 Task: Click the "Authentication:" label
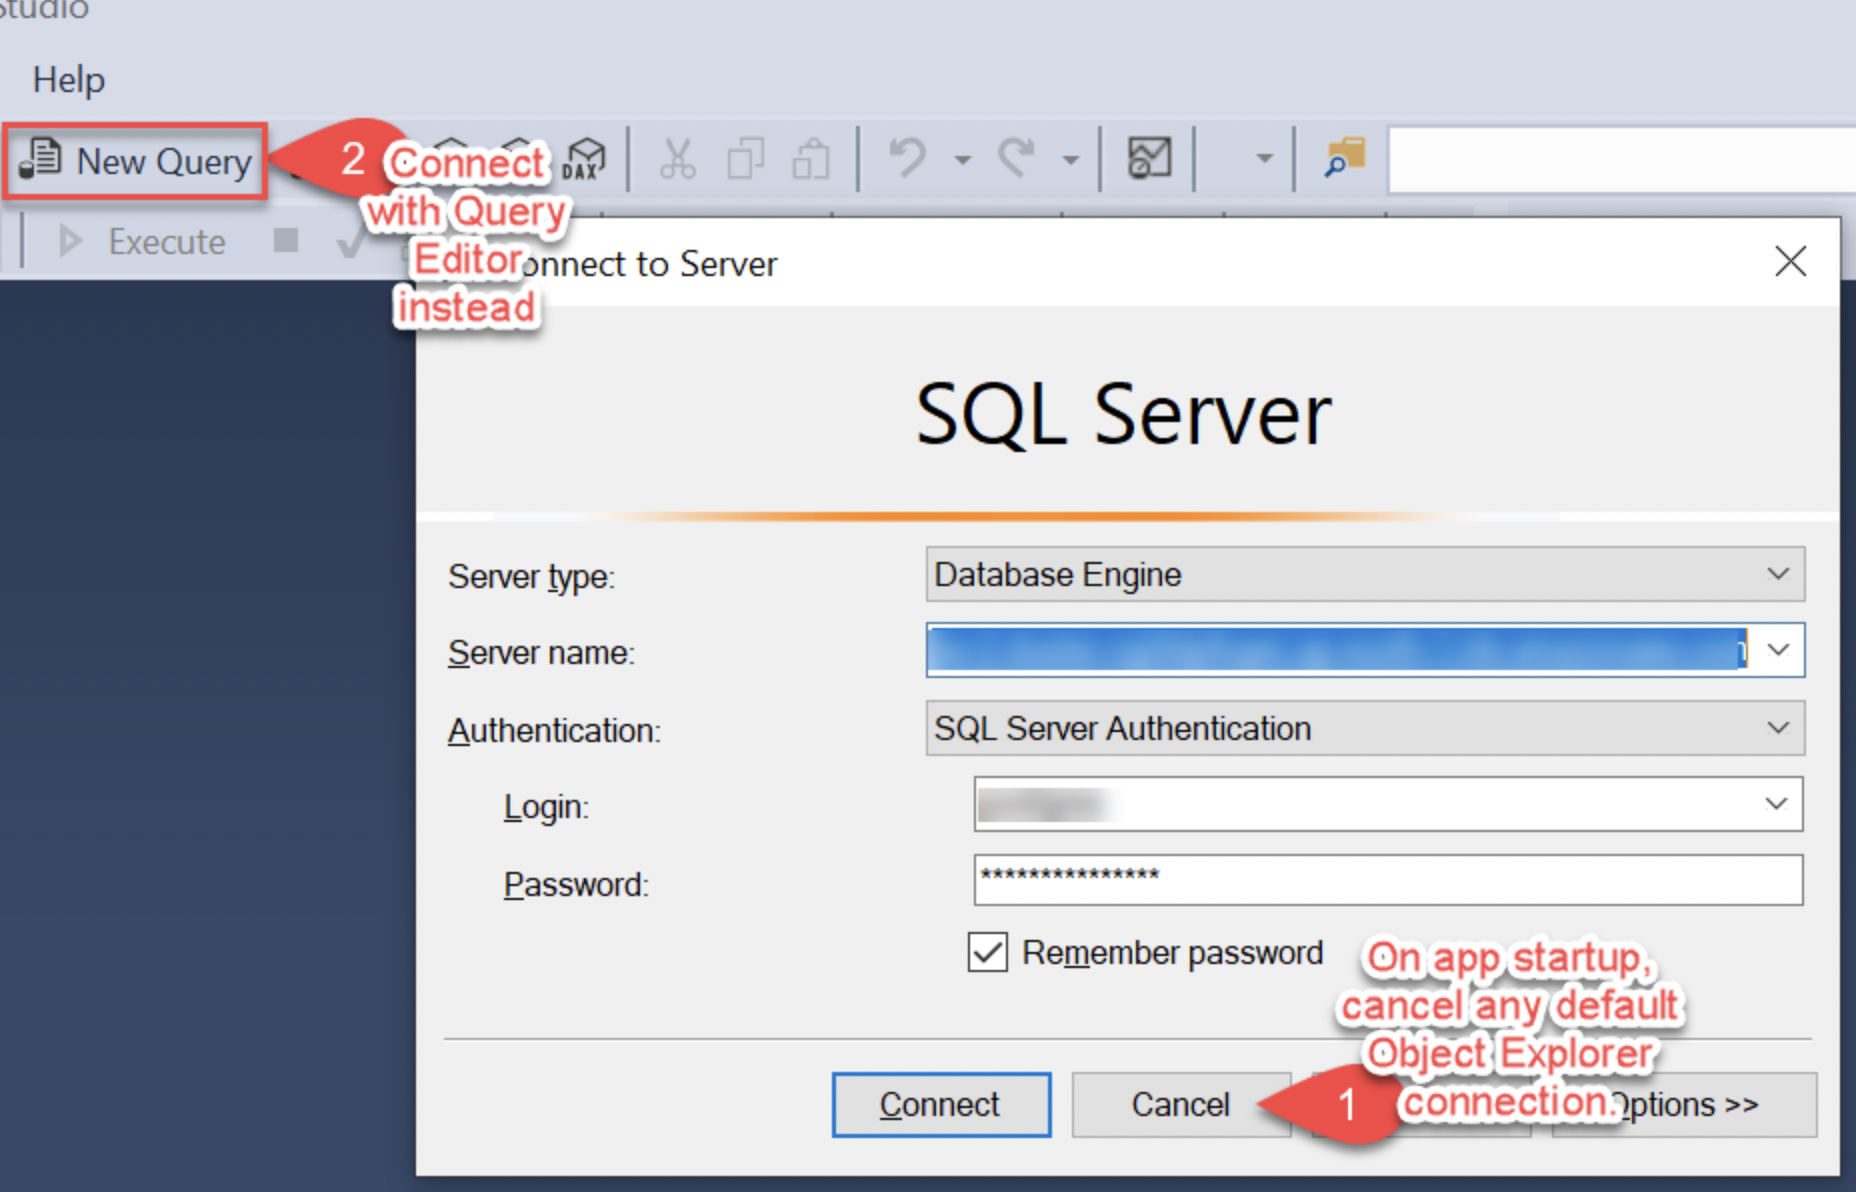pos(554,731)
